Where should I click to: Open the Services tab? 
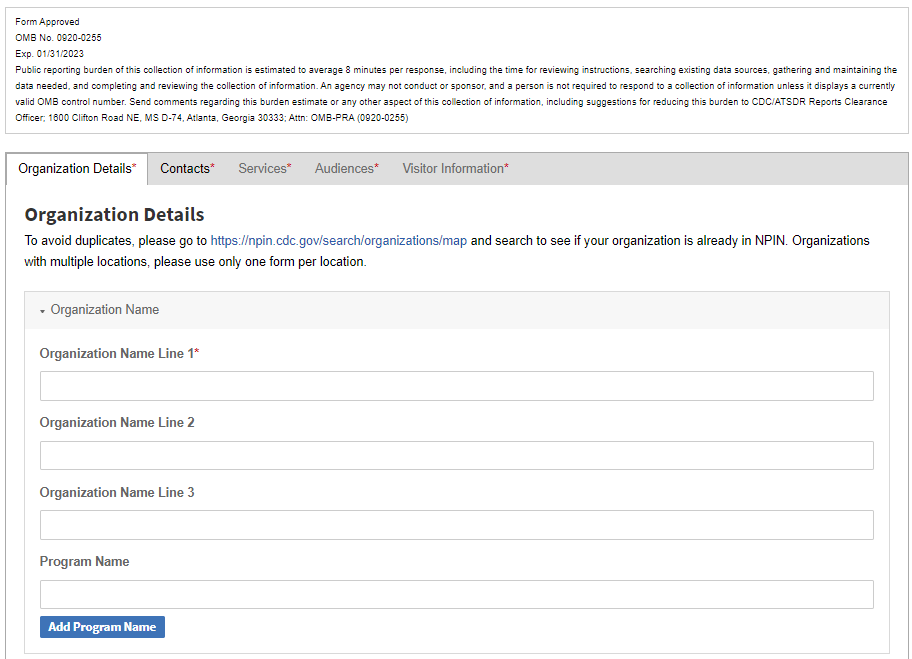coord(264,169)
